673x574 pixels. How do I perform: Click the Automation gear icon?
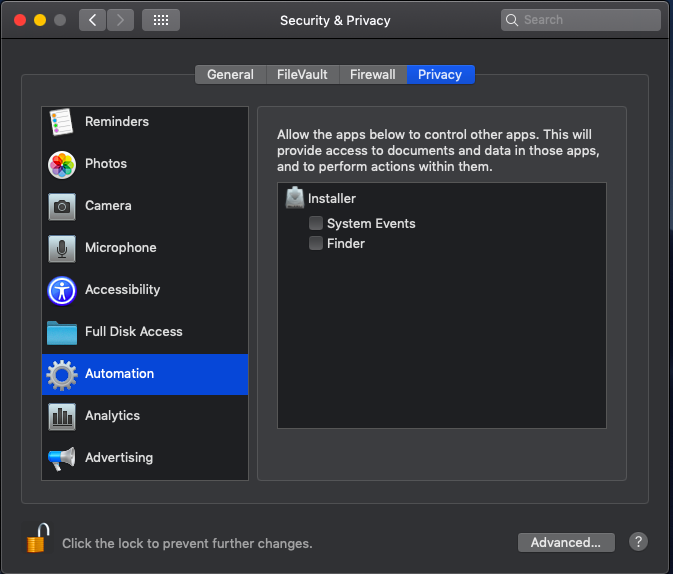click(x=62, y=375)
